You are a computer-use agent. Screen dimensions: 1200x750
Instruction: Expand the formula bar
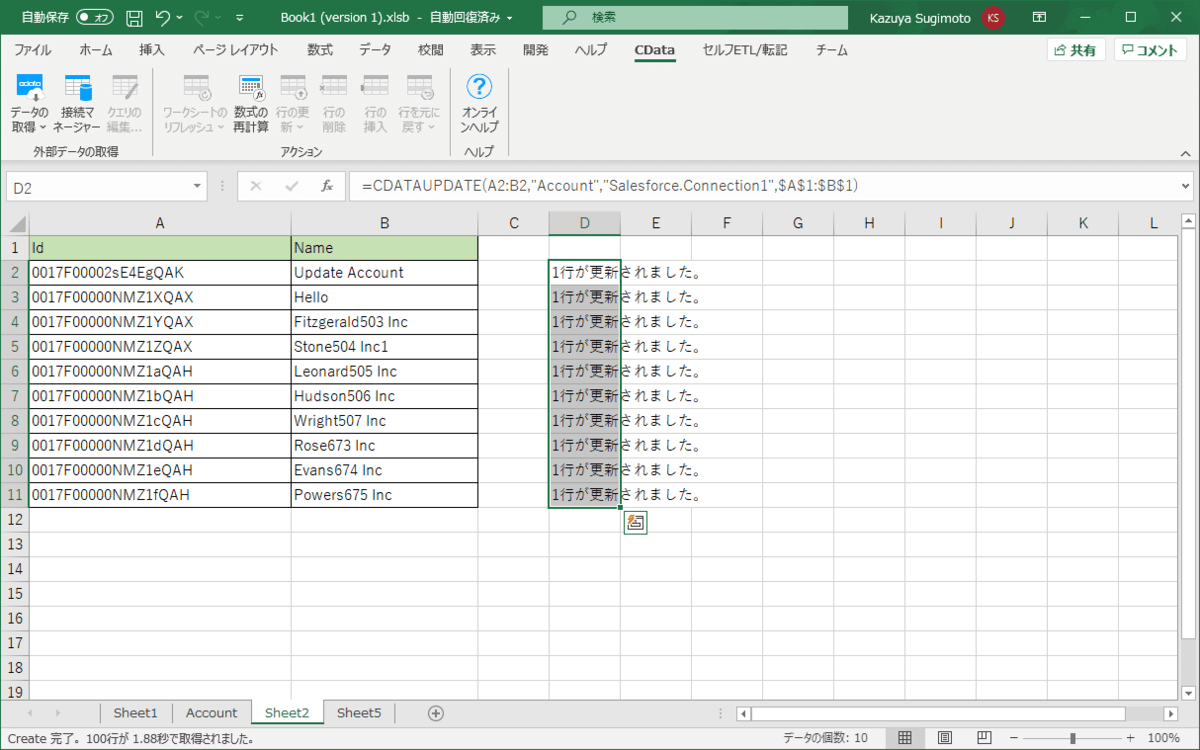pos(1186,186)
